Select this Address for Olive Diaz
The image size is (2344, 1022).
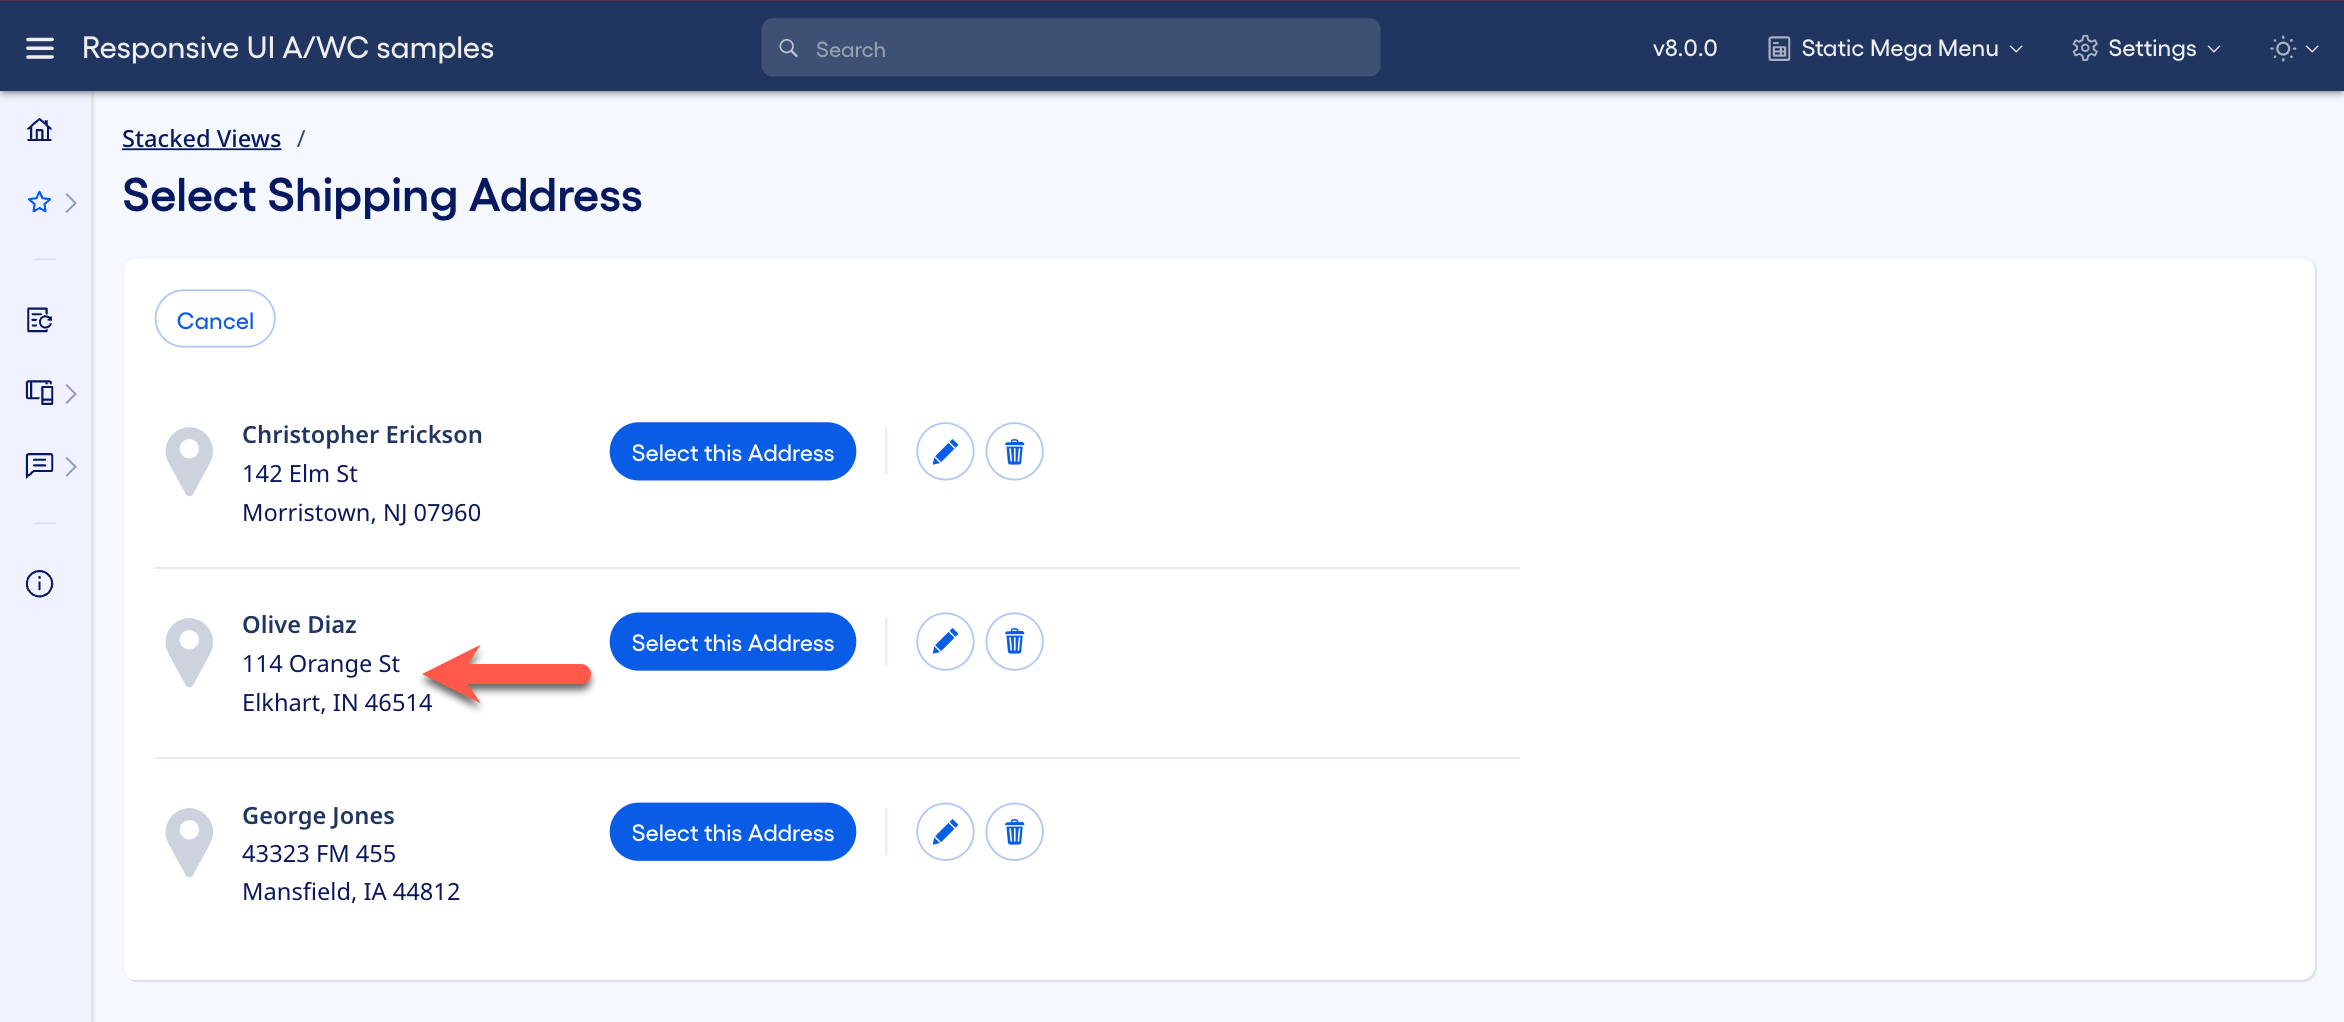tap(732, 641)
